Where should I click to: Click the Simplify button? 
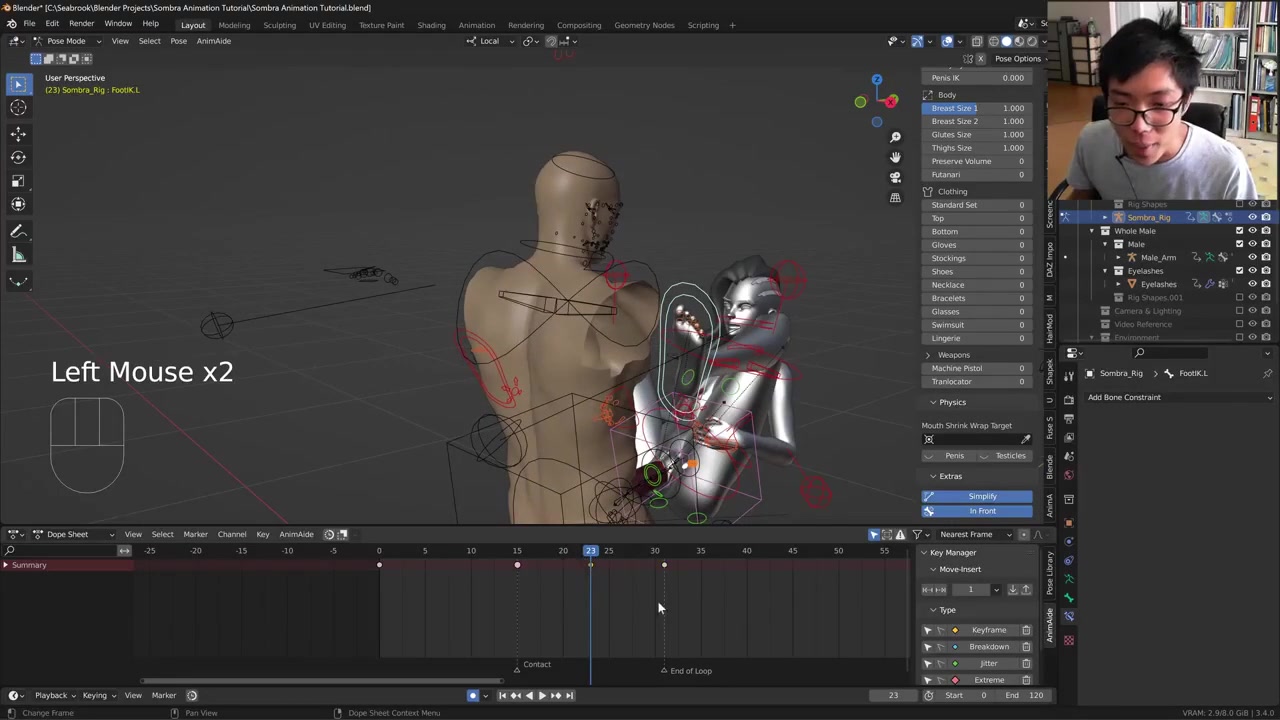coord(982,496)
